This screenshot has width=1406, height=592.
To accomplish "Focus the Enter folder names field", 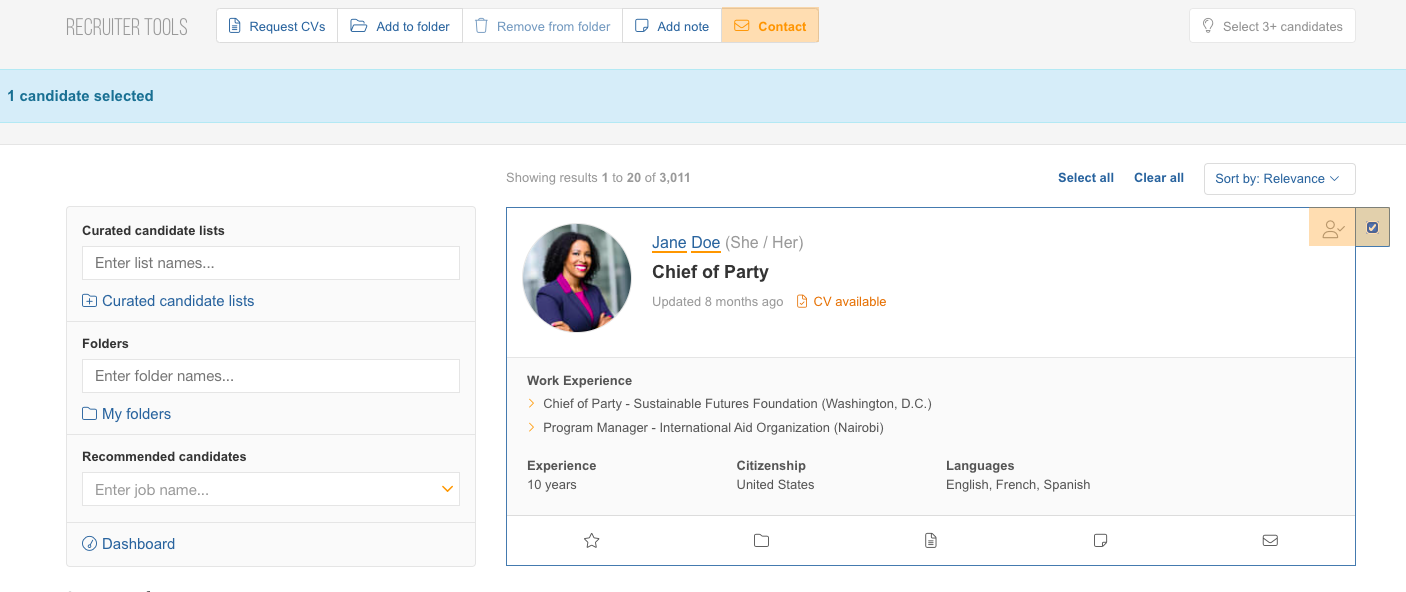I will tap(271, 376).
